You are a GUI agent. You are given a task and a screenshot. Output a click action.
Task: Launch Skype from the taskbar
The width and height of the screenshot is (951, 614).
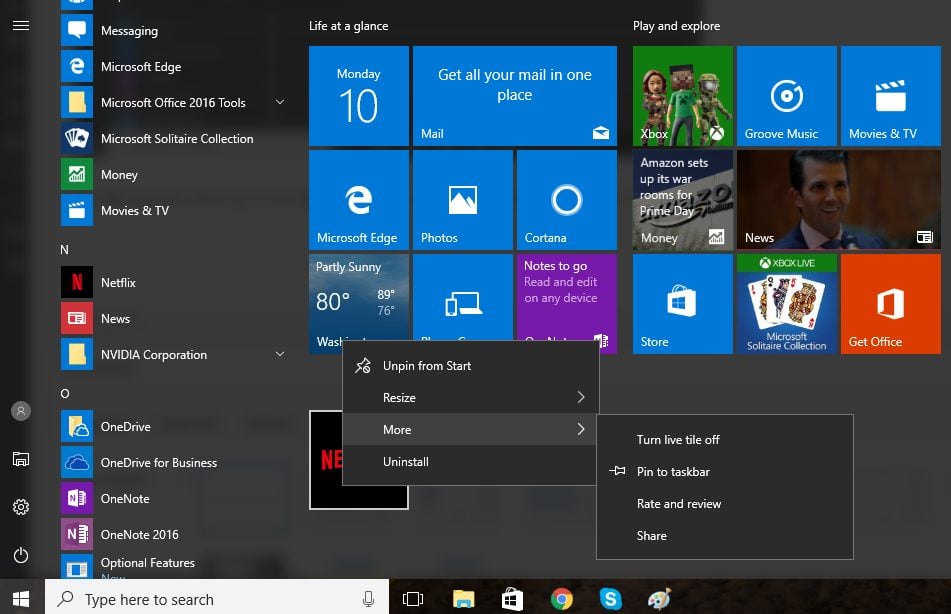[611, 599]
